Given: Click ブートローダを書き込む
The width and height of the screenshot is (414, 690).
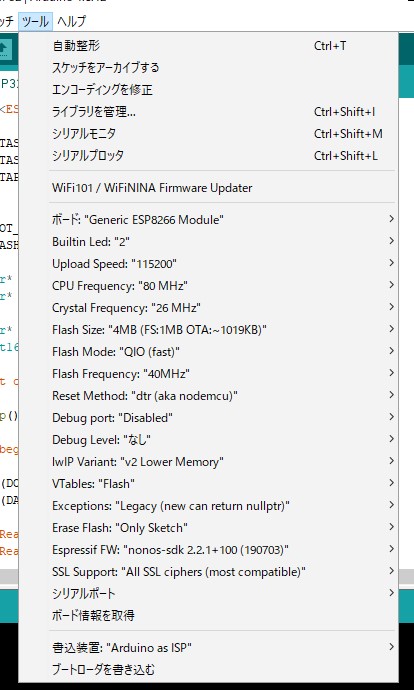Looking at the screenshot, I should point(209,670).
